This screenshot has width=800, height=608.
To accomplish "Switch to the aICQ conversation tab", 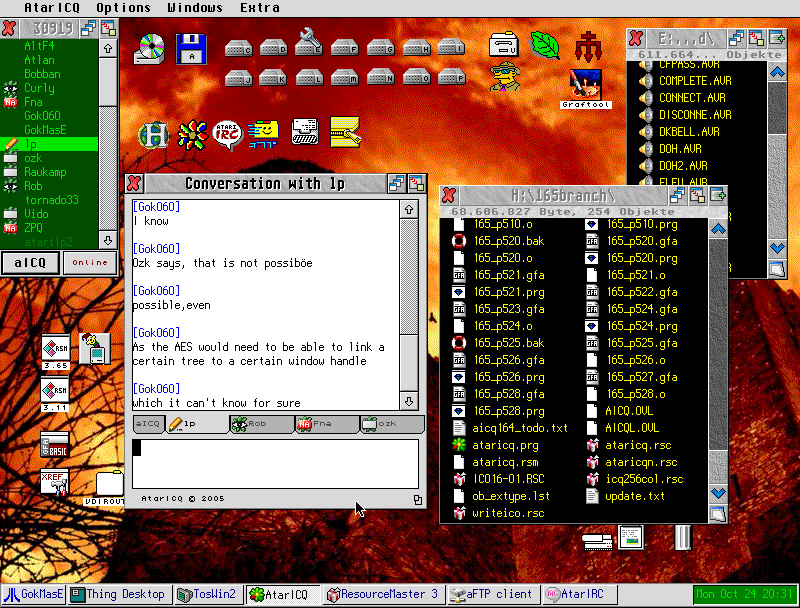I will [x=148, y=424].
